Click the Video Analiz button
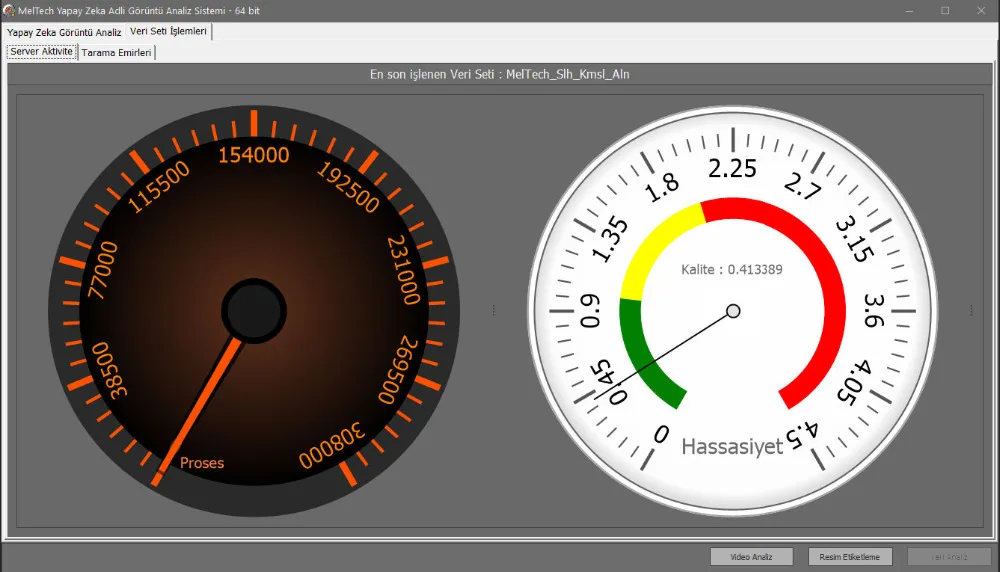 tap(751, 557)
